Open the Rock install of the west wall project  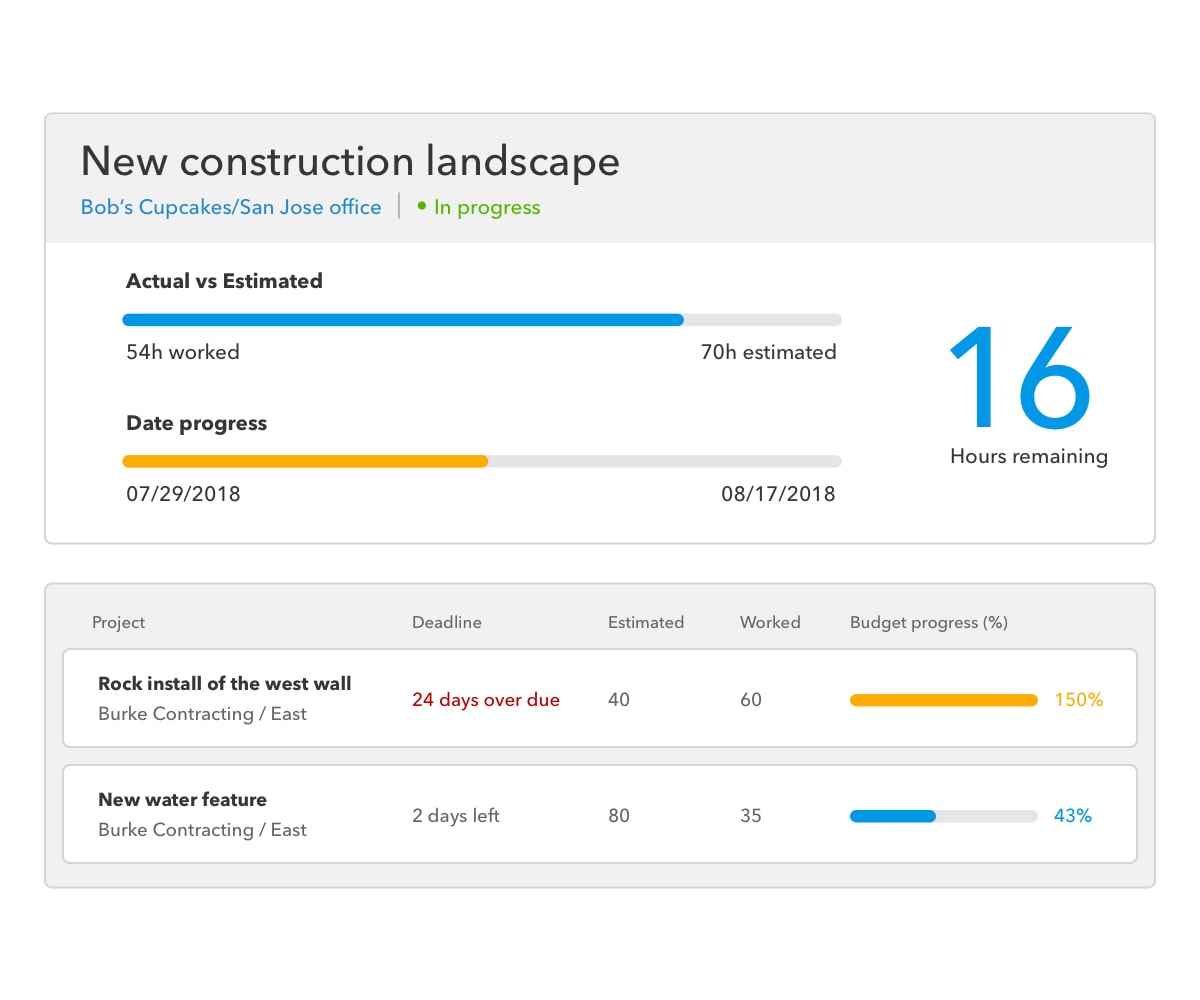(225, 684)
